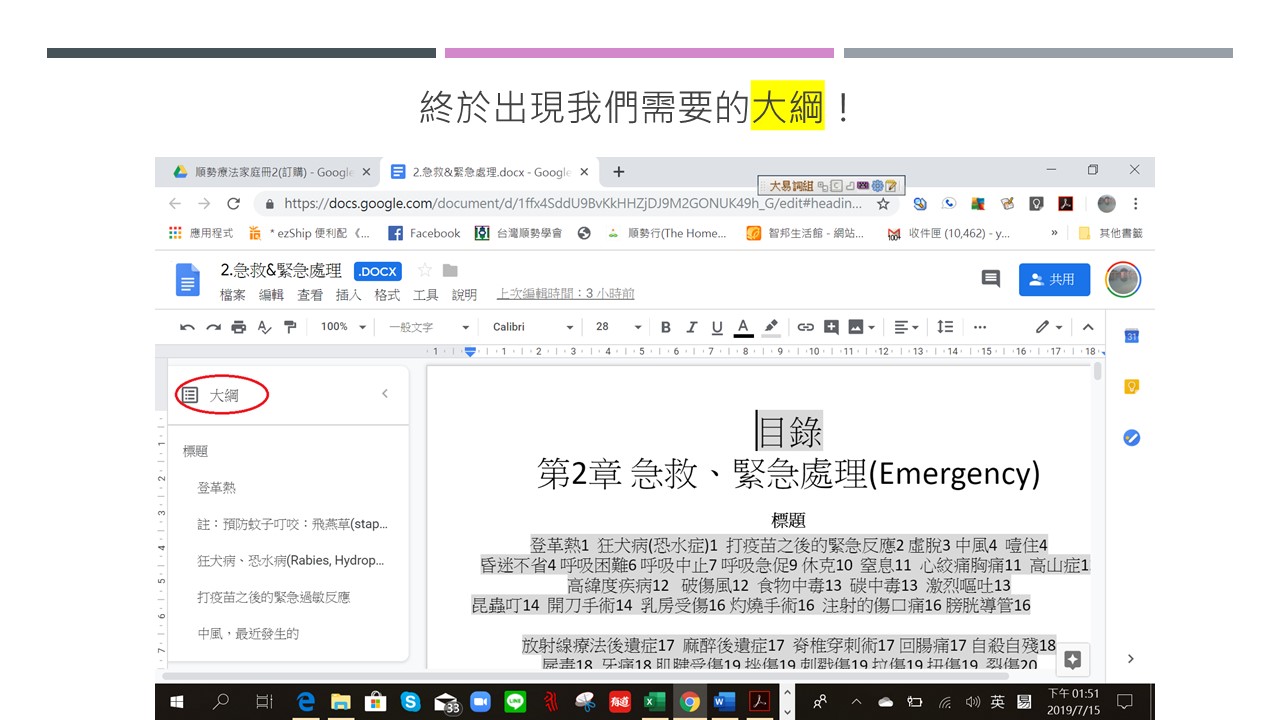
Task: Click the print icon in toolbar
Action: tap(238, 327)
